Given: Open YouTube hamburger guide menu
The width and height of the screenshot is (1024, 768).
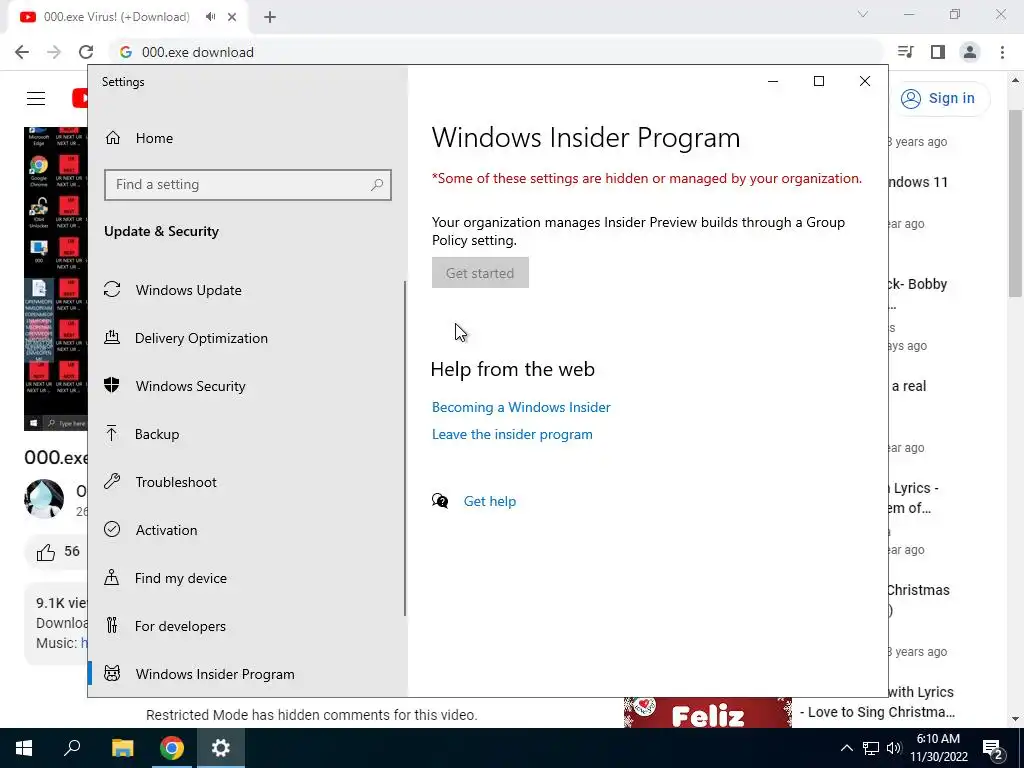Looking at the screenshot, I should (36, 99).
